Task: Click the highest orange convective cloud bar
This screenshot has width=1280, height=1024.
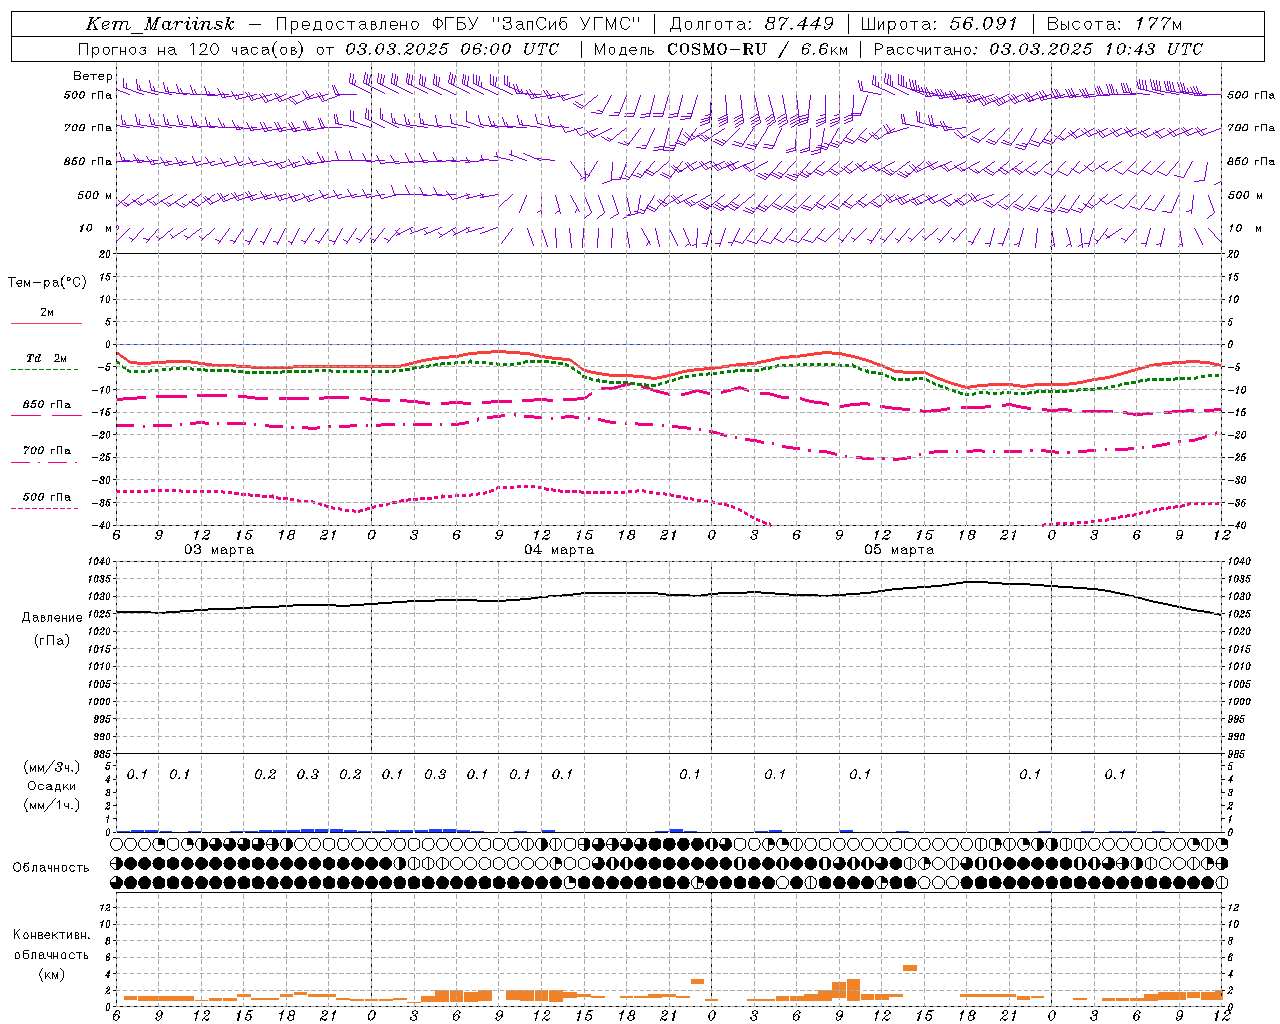Action: (910, 967)
